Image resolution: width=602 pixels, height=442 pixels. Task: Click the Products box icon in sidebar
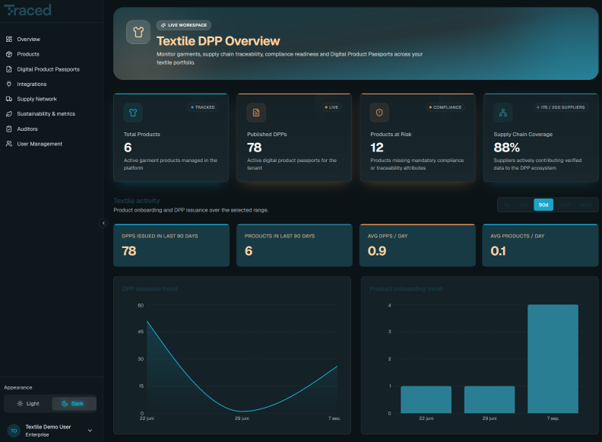pyautogui.click(x=9, y=54)
